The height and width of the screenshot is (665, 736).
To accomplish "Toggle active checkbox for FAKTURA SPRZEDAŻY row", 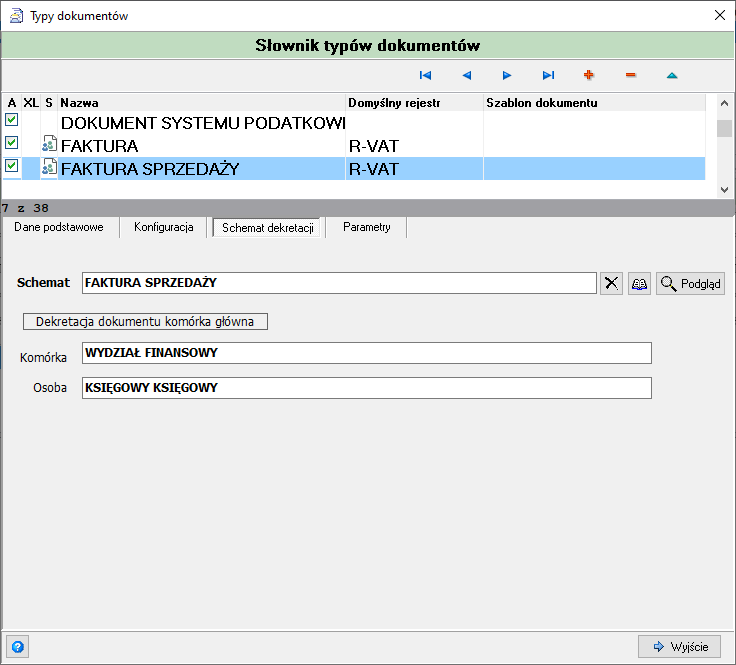I will pyautogui.click(x=12, y=165).
